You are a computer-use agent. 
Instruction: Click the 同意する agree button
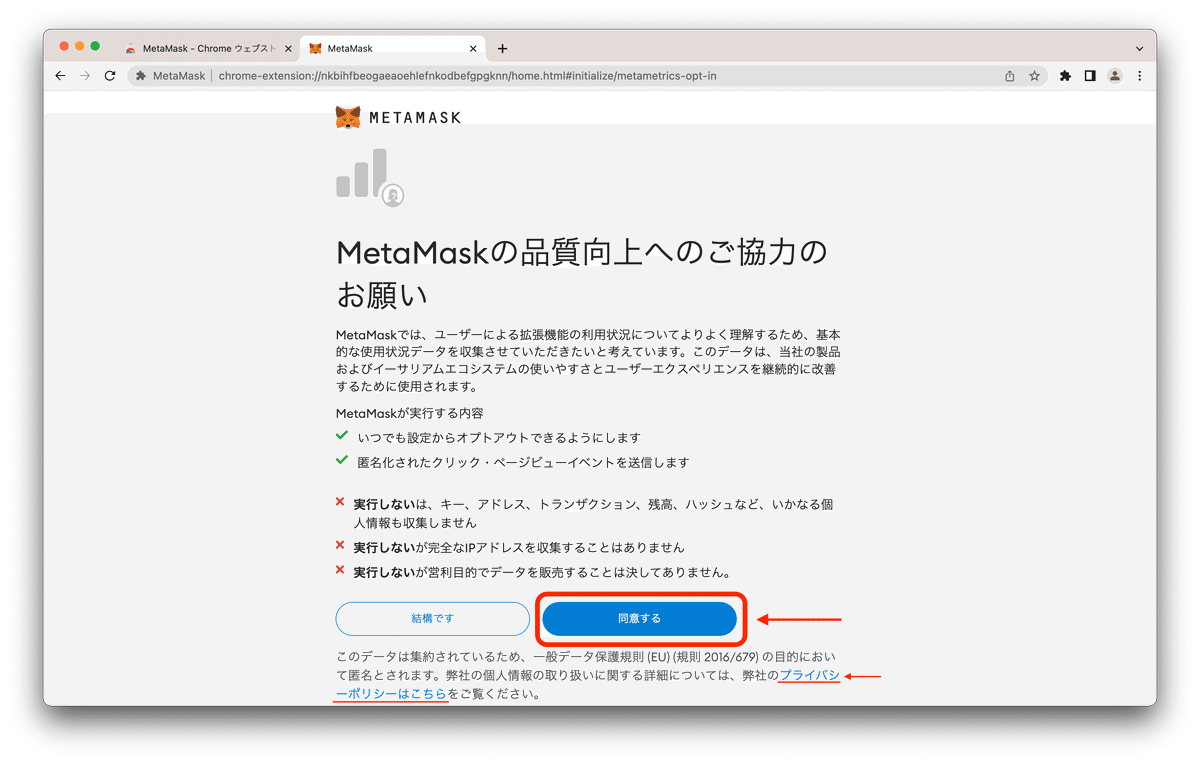[638, 618]
